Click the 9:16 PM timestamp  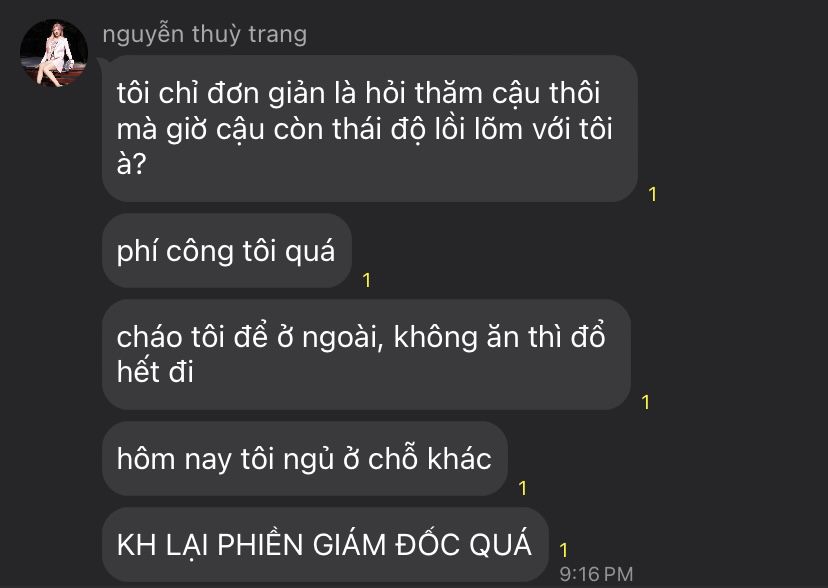596,574
